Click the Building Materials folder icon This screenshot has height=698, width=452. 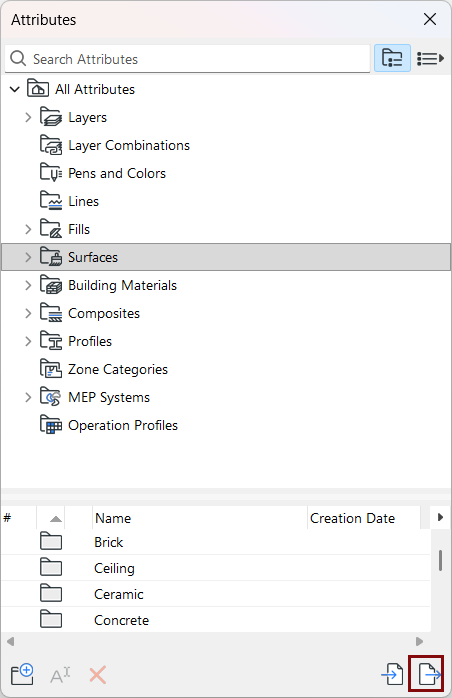click(51, 284)
